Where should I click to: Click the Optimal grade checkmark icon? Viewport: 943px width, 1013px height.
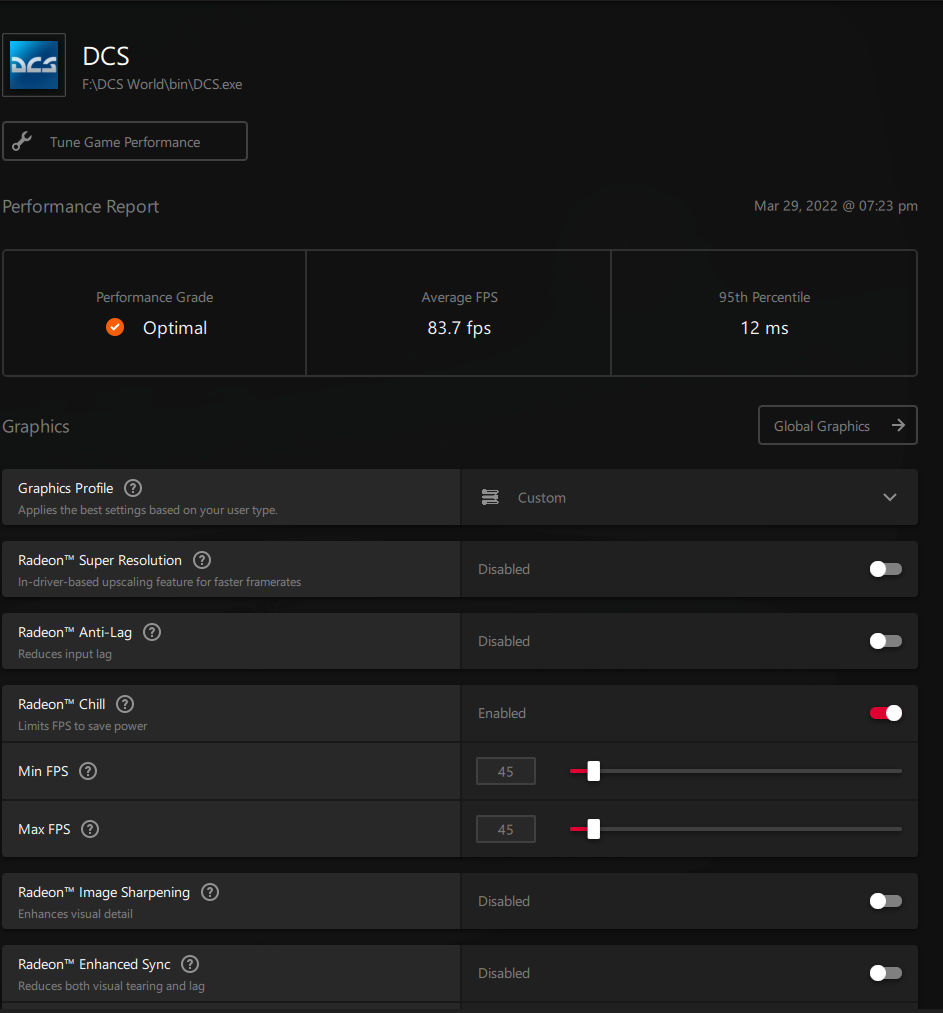(115, 327)
